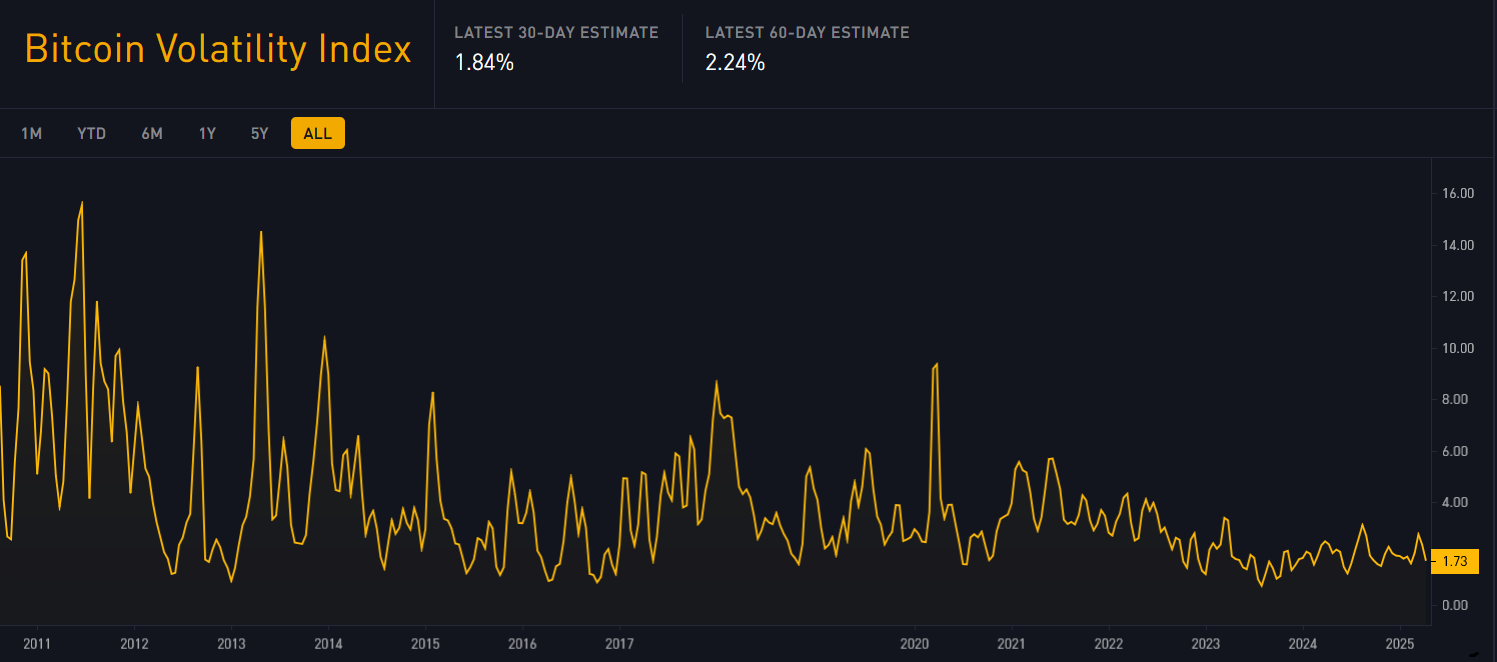The image size is (1497, 662).
Task: Switch to the 5Y range
Action: coord(260,133)
